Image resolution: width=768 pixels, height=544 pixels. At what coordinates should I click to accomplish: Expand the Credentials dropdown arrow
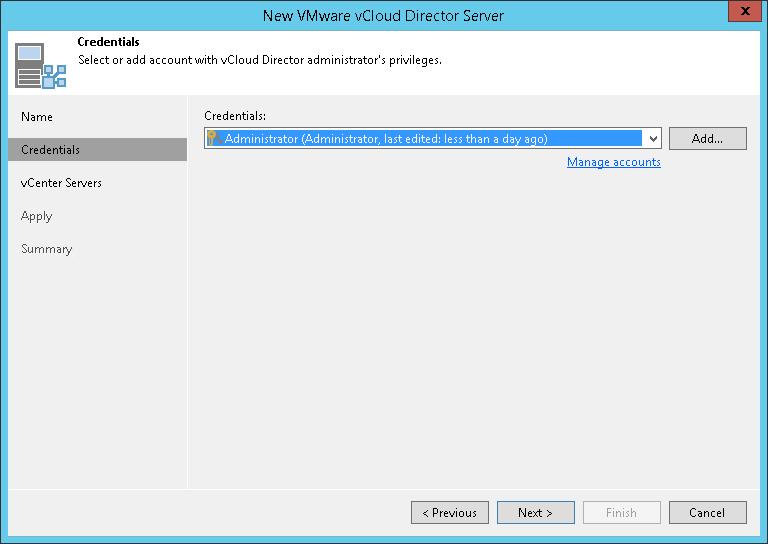[652, 139]
